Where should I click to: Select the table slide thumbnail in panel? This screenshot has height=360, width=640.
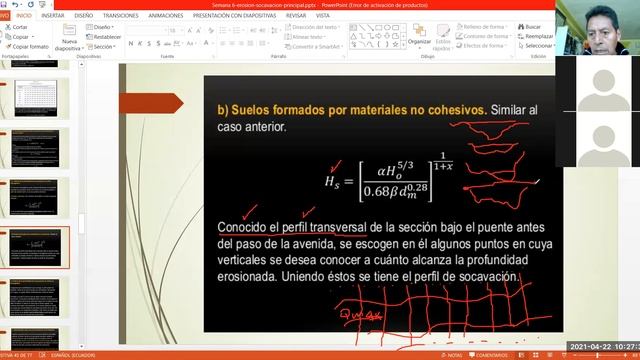coord(36,98)
